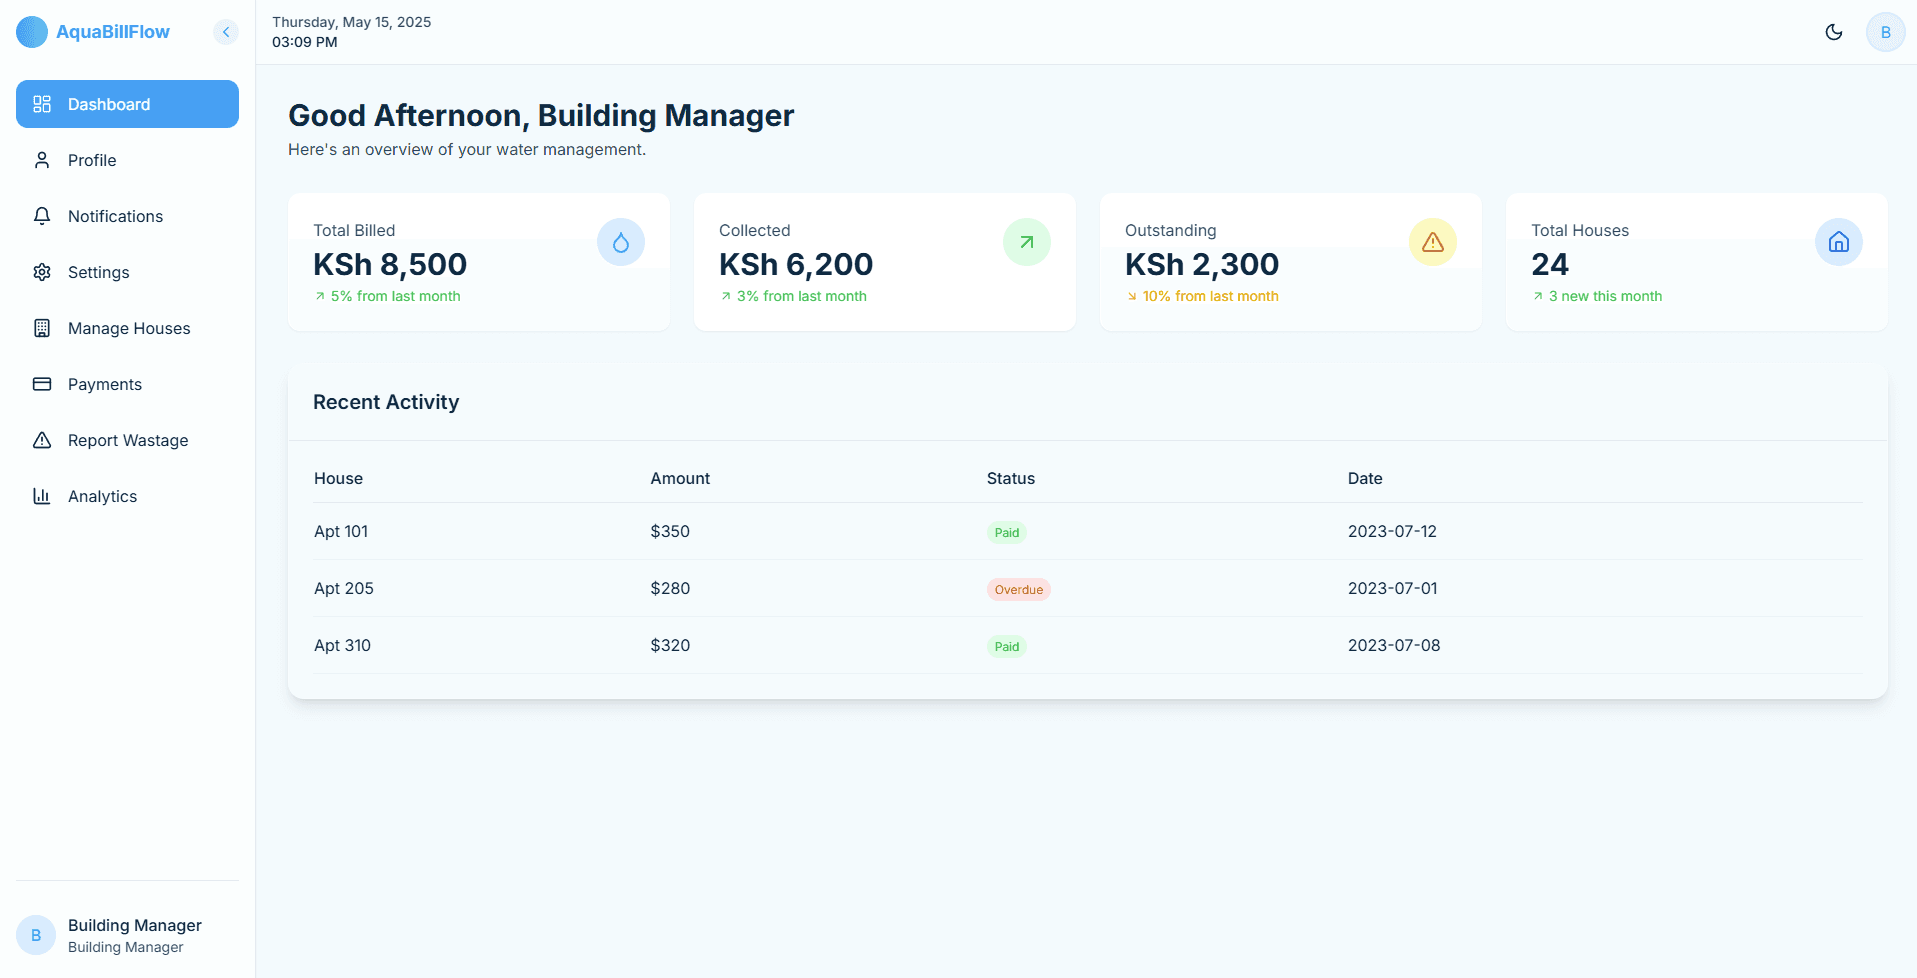Select the Apt 310 row in Recent Activity
The width and height of the screenshot is (1917, 978).
click(x=343, y=645)
